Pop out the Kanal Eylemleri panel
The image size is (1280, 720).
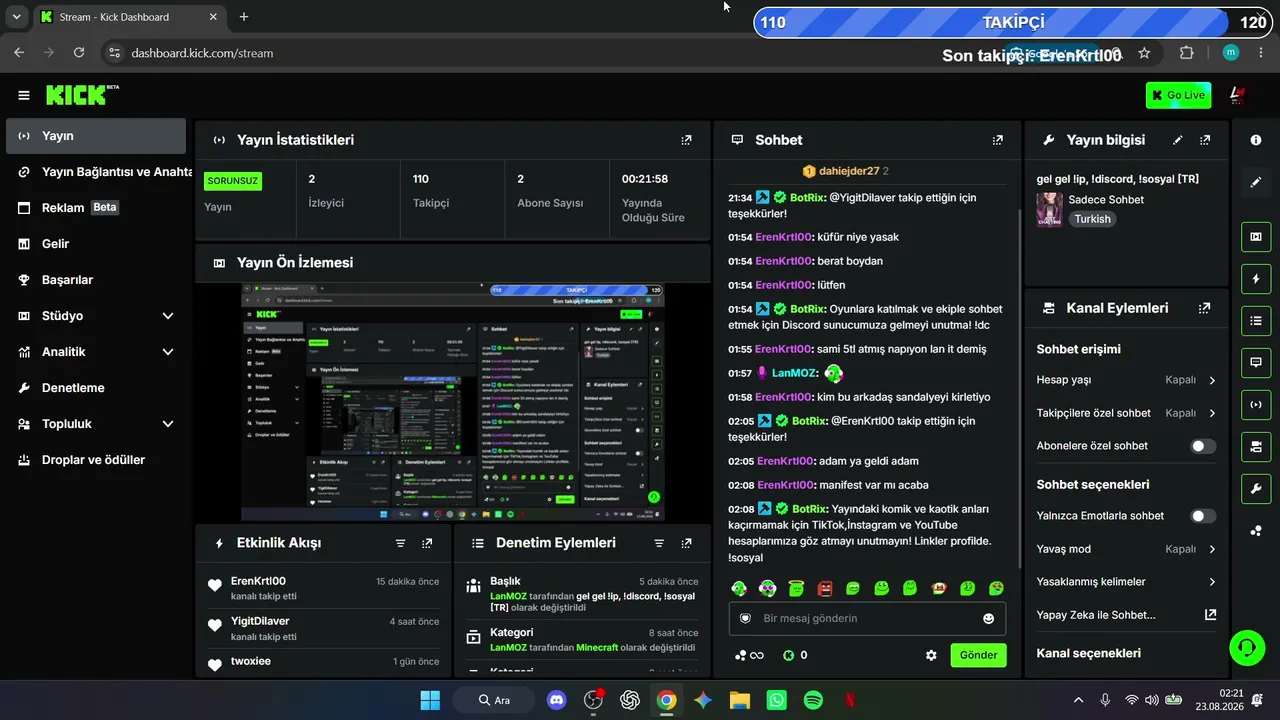point(1205,308)
